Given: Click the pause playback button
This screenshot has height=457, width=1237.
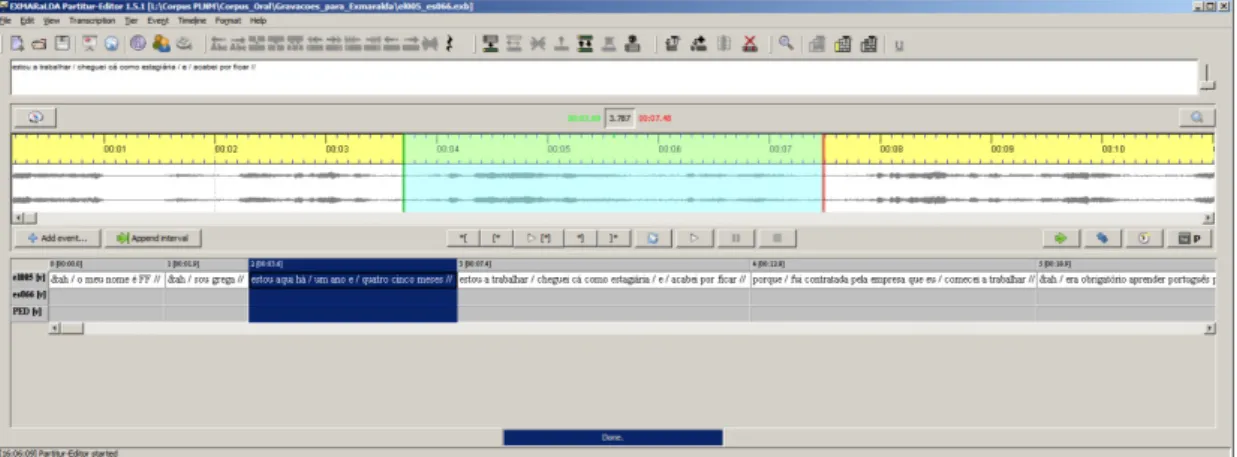Looking at the screenshot, I should pyautogui.click(x=736, y=238).
